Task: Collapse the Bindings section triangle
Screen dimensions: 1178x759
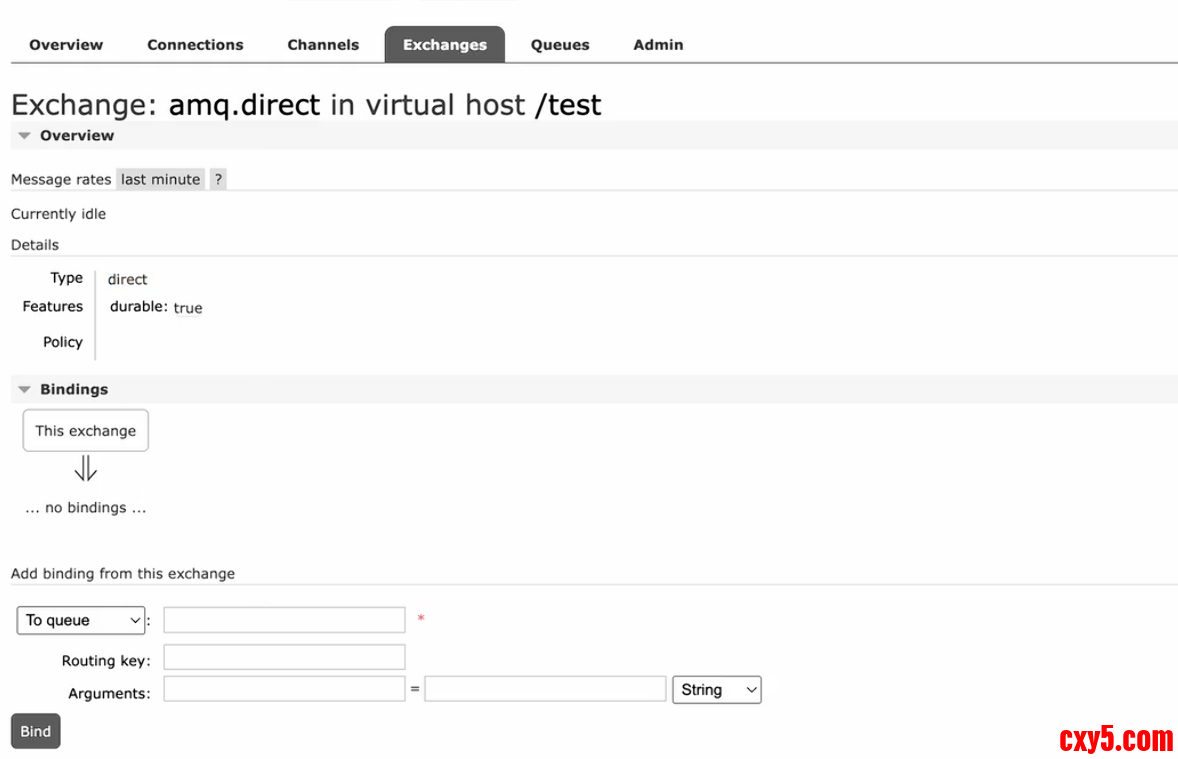Action: coord(25,390)
